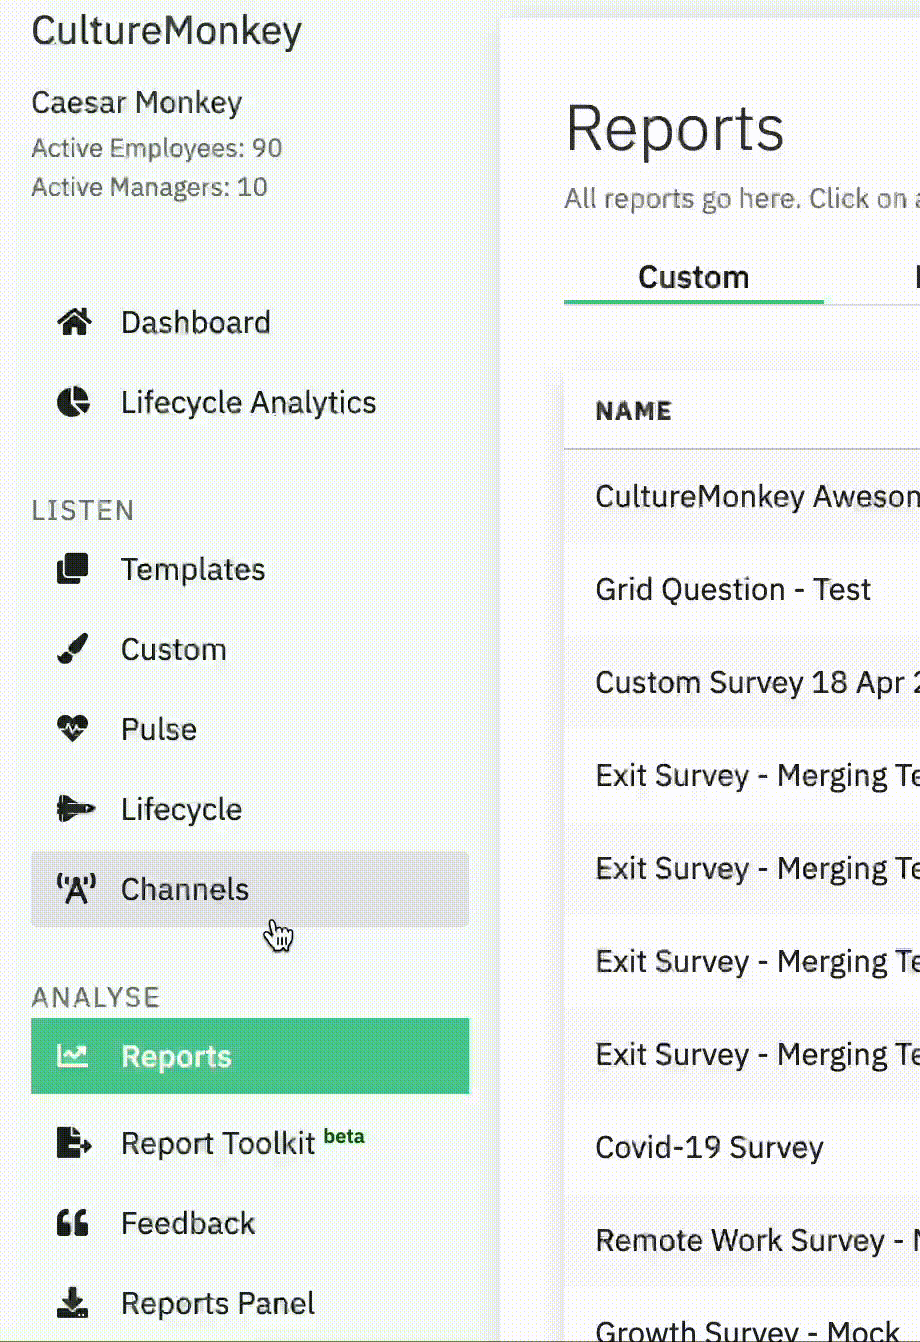Click the Reports Panel download icon
Screen dimensions: 920x1342
[72, 1303]
